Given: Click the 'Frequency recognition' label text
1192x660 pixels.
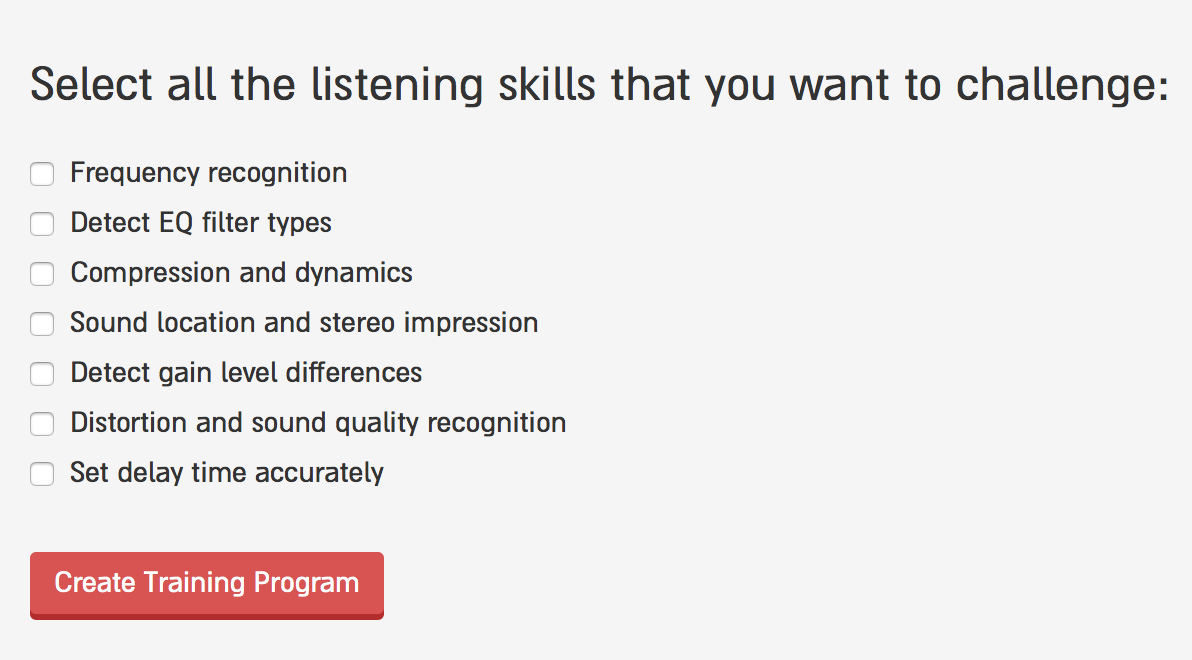Looking at the screenshot, I should pyautogui.click(x=208, y=173).
